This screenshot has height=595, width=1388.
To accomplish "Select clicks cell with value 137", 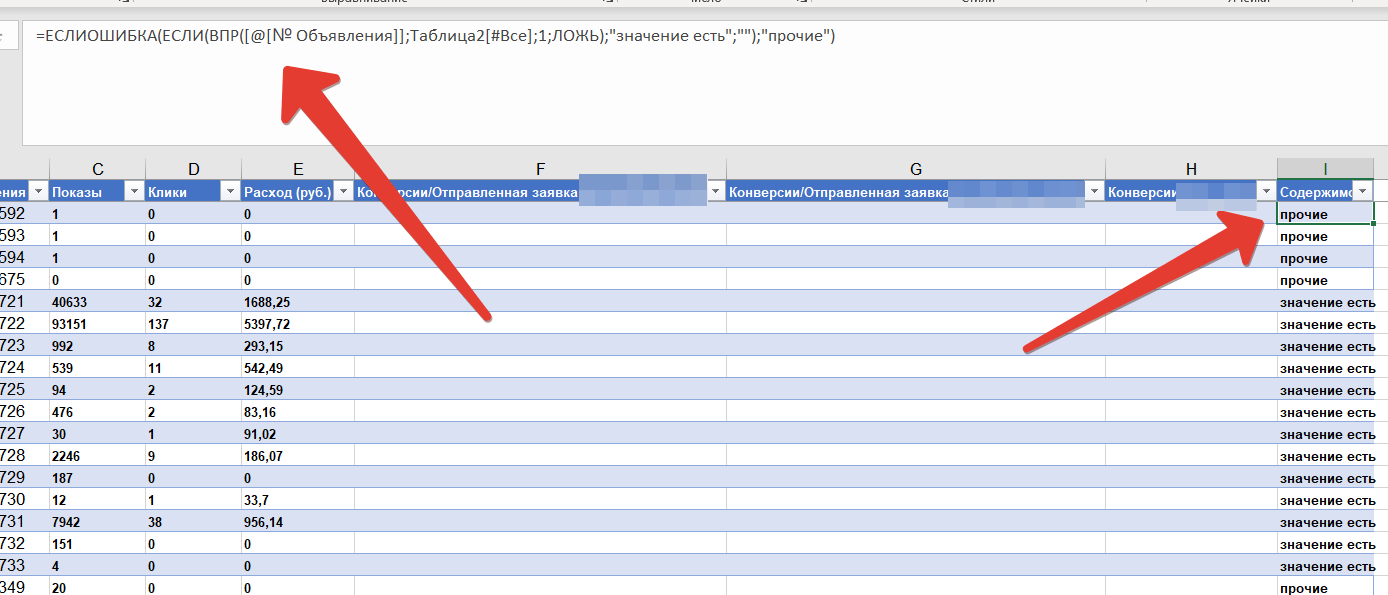I will click(193, 324).
